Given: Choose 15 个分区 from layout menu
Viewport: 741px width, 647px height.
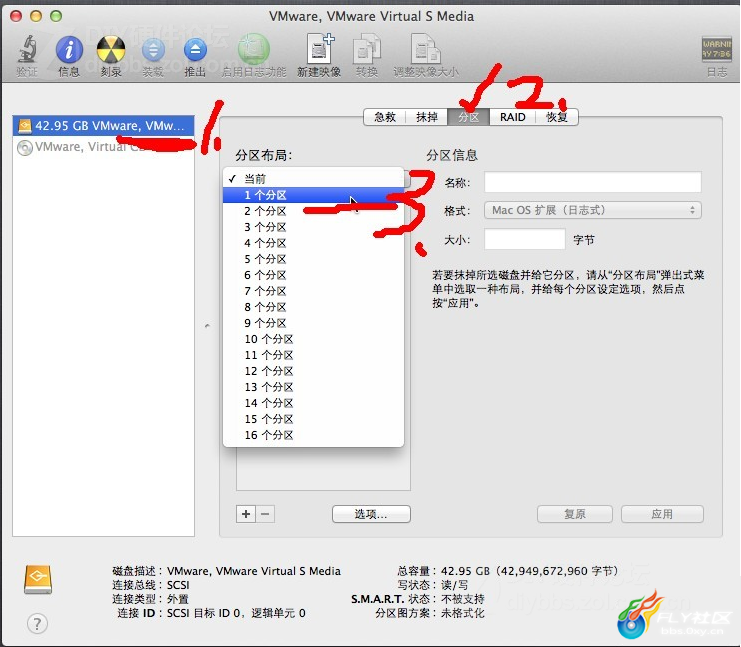Looking at the screenshot, I should coord(313,419).
